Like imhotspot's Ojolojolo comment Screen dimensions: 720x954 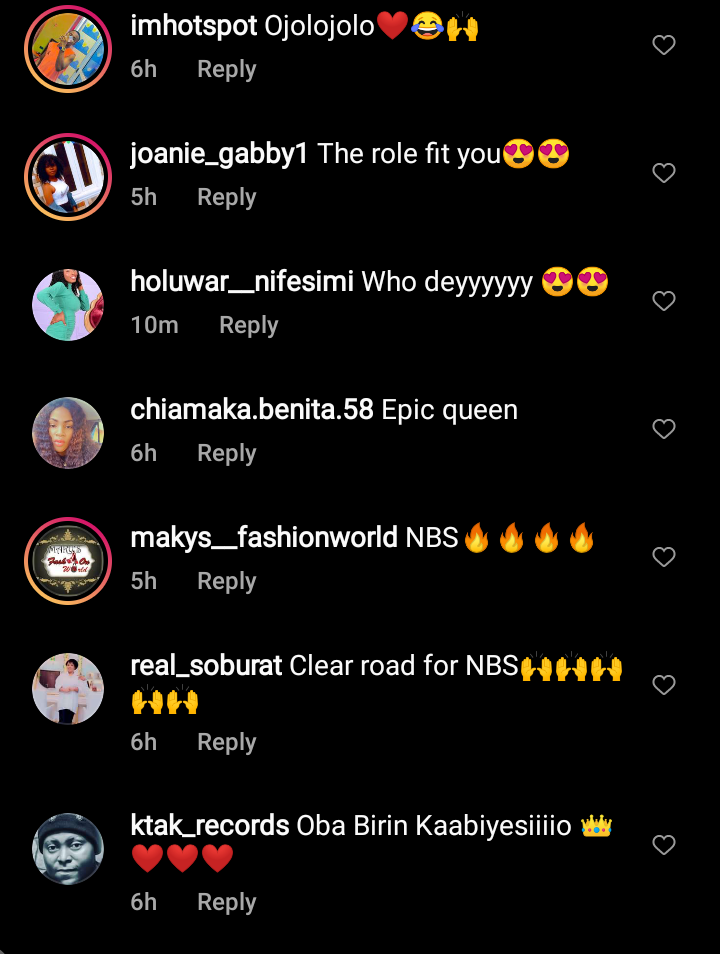664,45
